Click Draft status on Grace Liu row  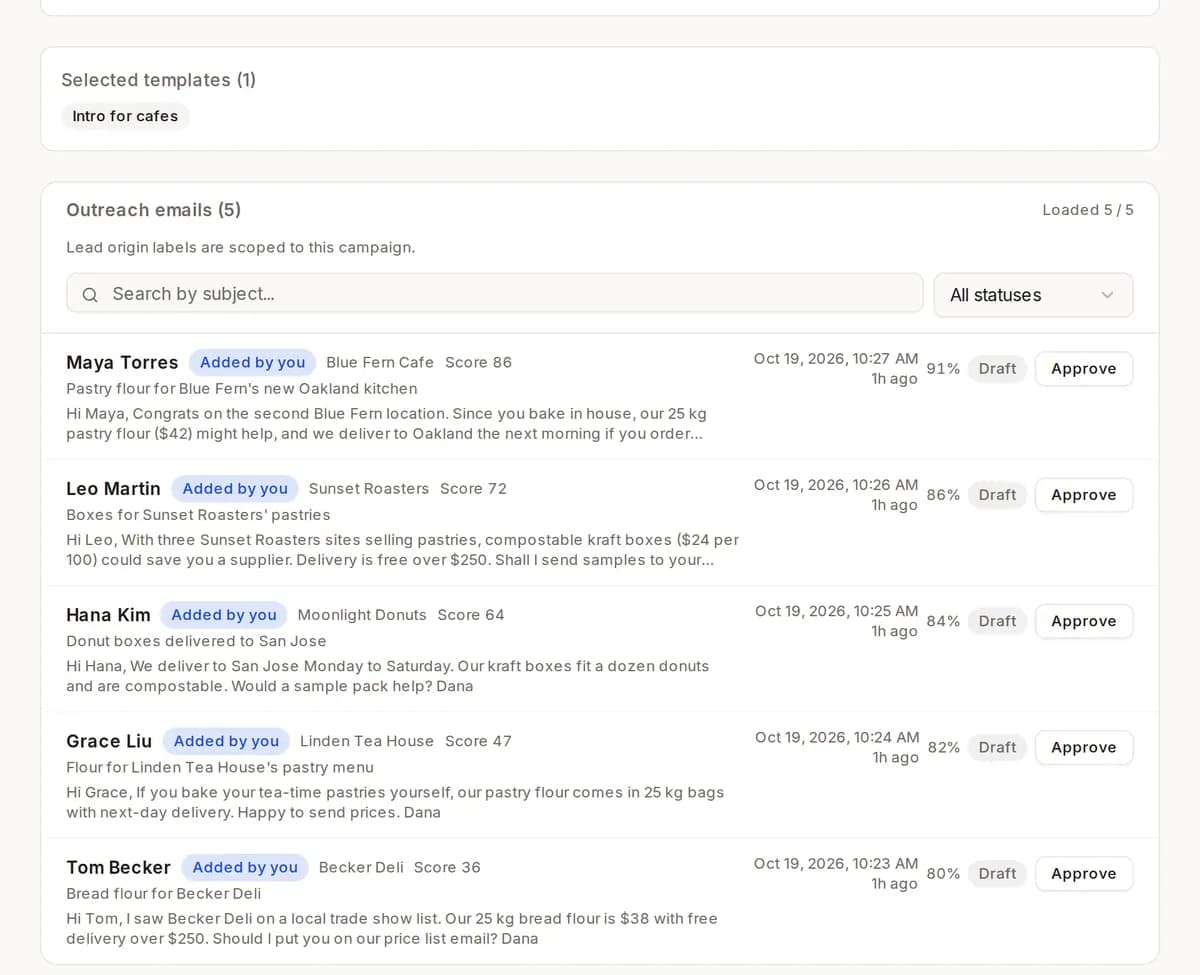997,747
